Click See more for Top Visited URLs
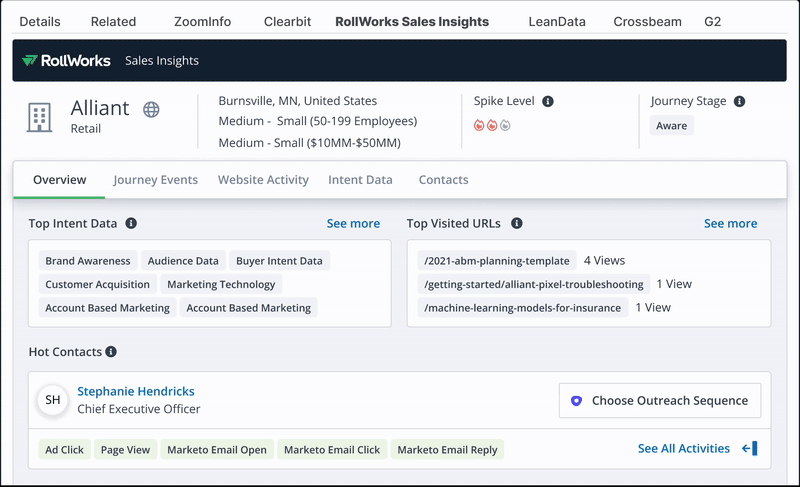Viewport: 800px width, 487px height. tap(731, 223)
